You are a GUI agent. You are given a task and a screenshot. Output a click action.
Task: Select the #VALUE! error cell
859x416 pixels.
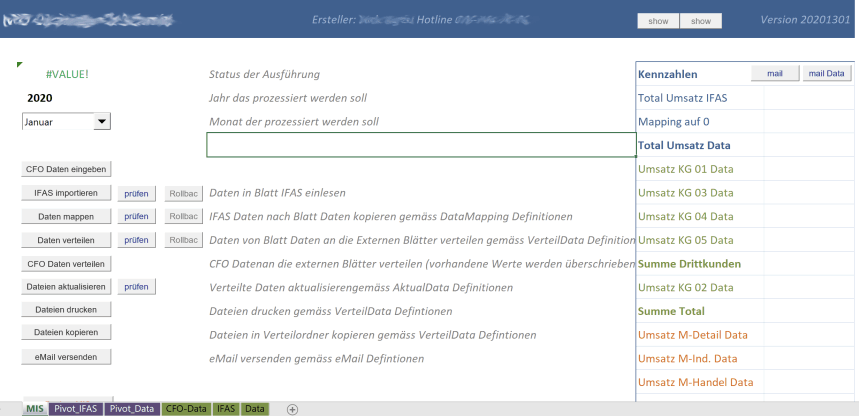(67, 75)
